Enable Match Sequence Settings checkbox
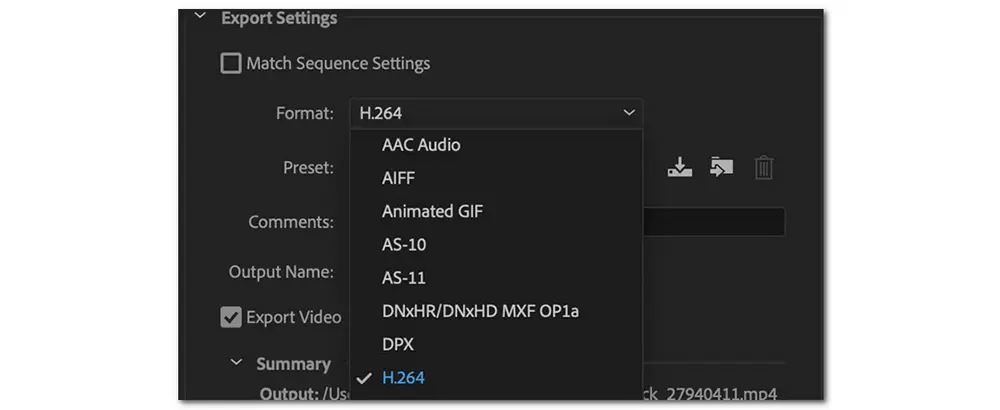1000x410 pixels. (x=231, y=64)
